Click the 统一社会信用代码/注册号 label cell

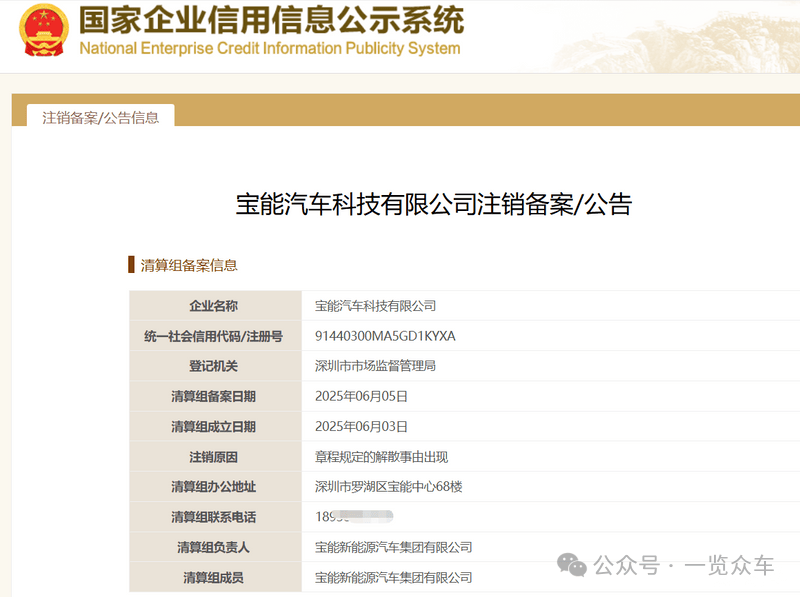[215, 336]
